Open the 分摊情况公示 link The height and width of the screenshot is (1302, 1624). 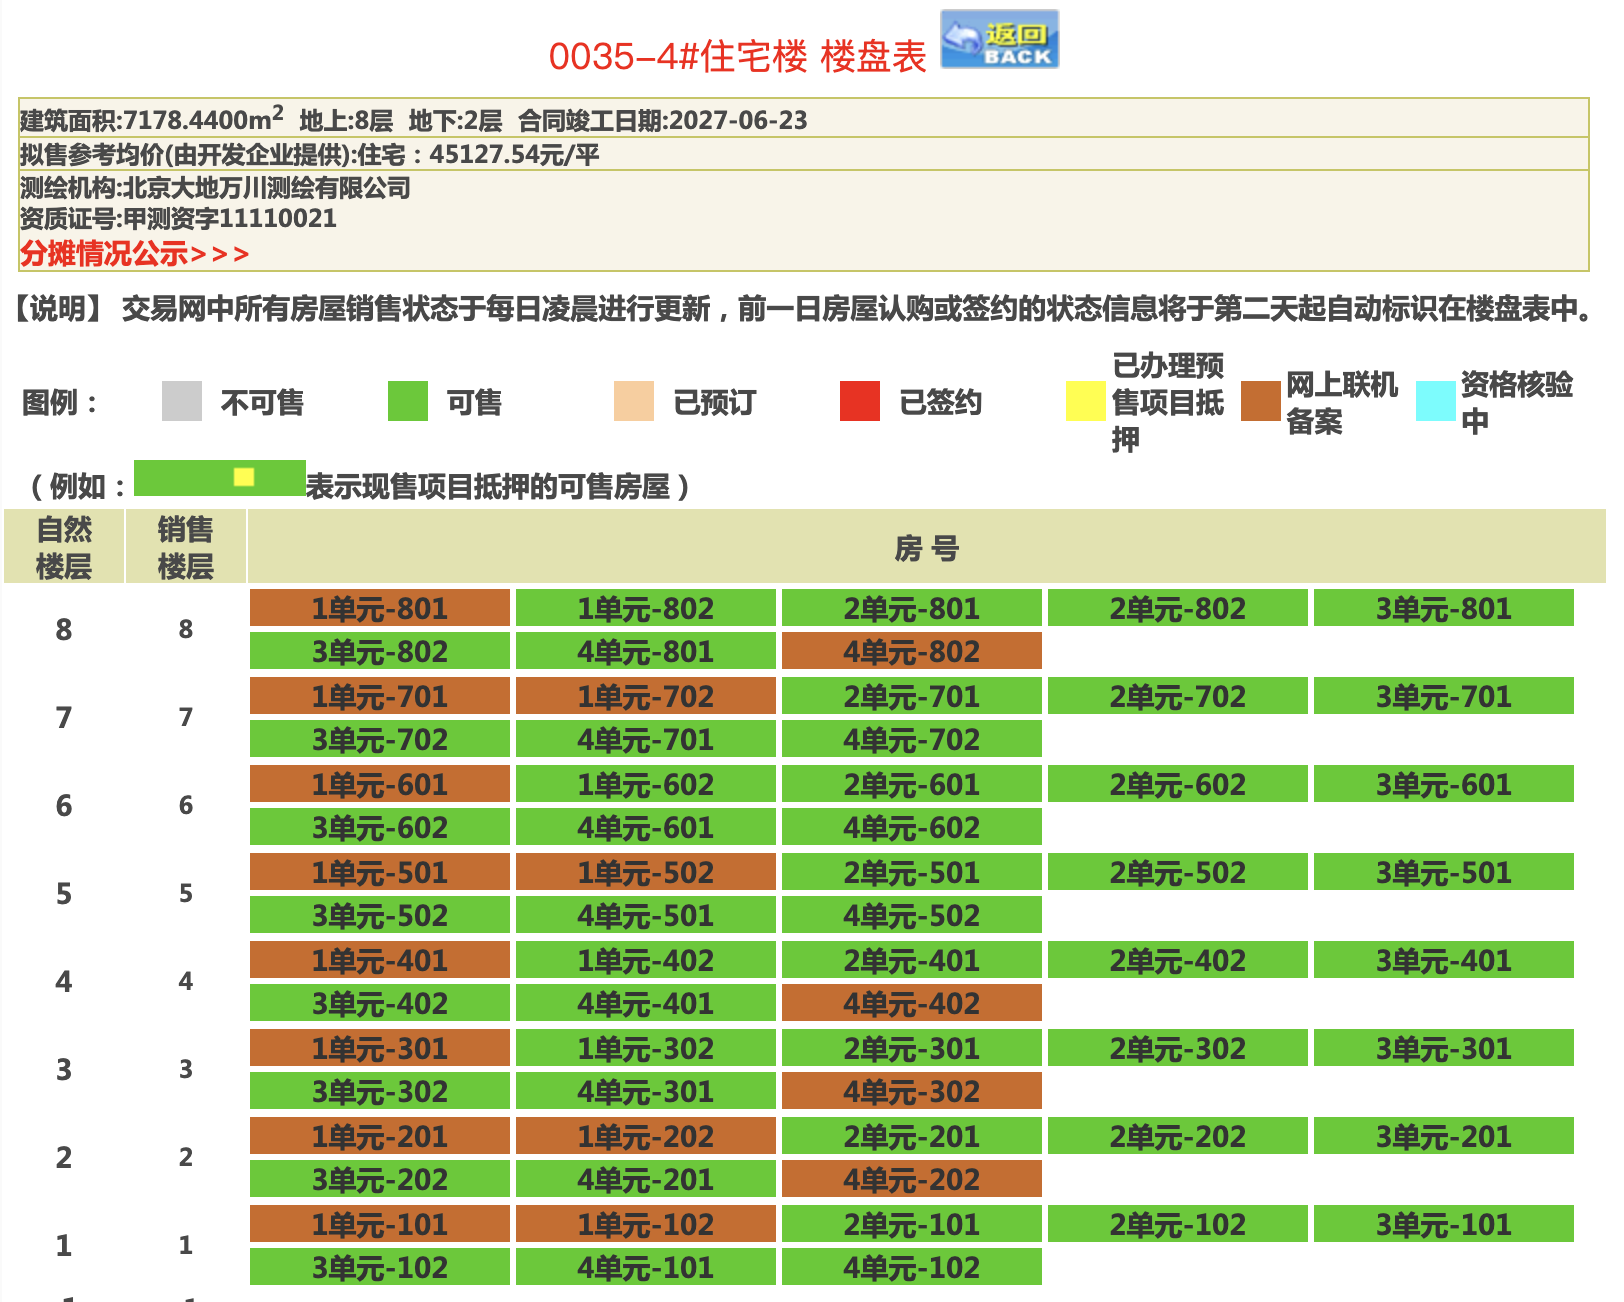(134, 254)
